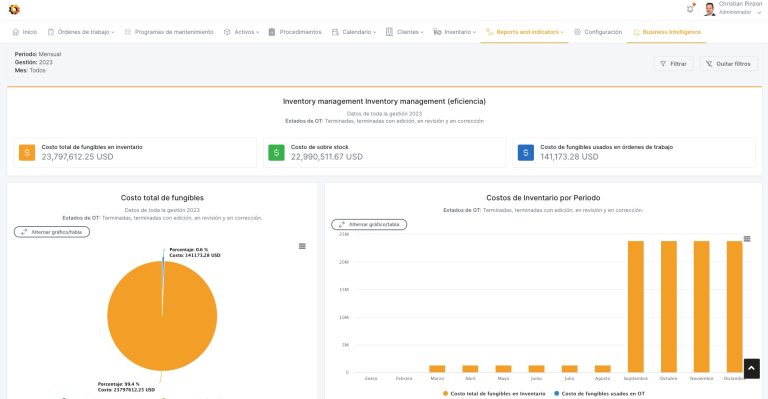Click the Gestión: 2023 label
This screenshot has height=399, width=768.
[x=33, y=62]
